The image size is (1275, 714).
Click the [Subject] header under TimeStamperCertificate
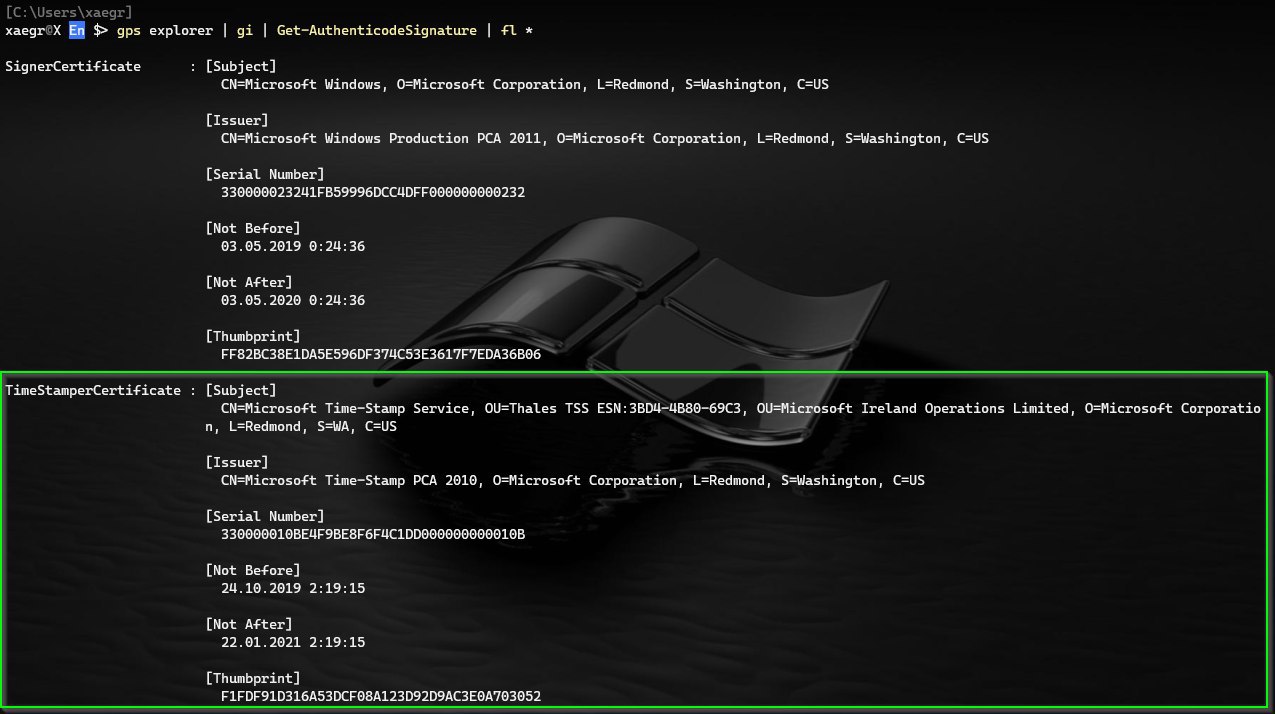241,390
